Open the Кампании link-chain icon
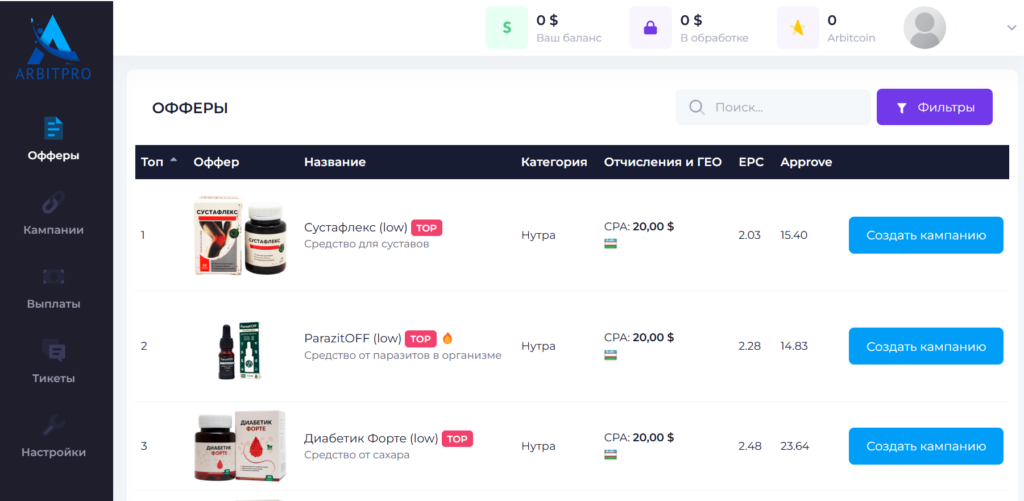This screenshot has height=501, width=1024. click(53, 202)
